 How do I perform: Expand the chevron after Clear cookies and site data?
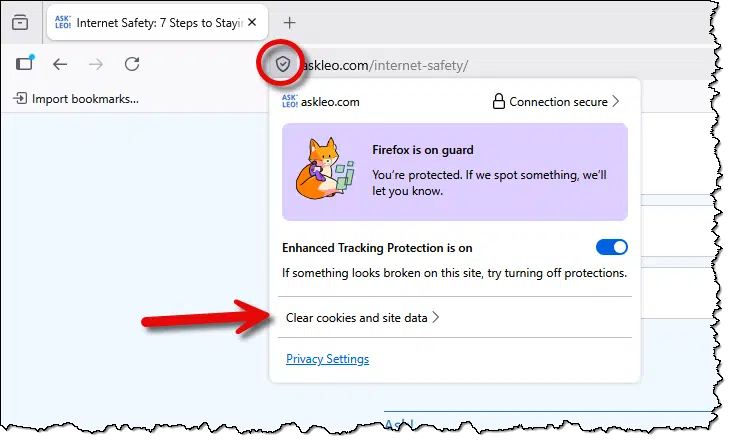click(x=436, y=318)
